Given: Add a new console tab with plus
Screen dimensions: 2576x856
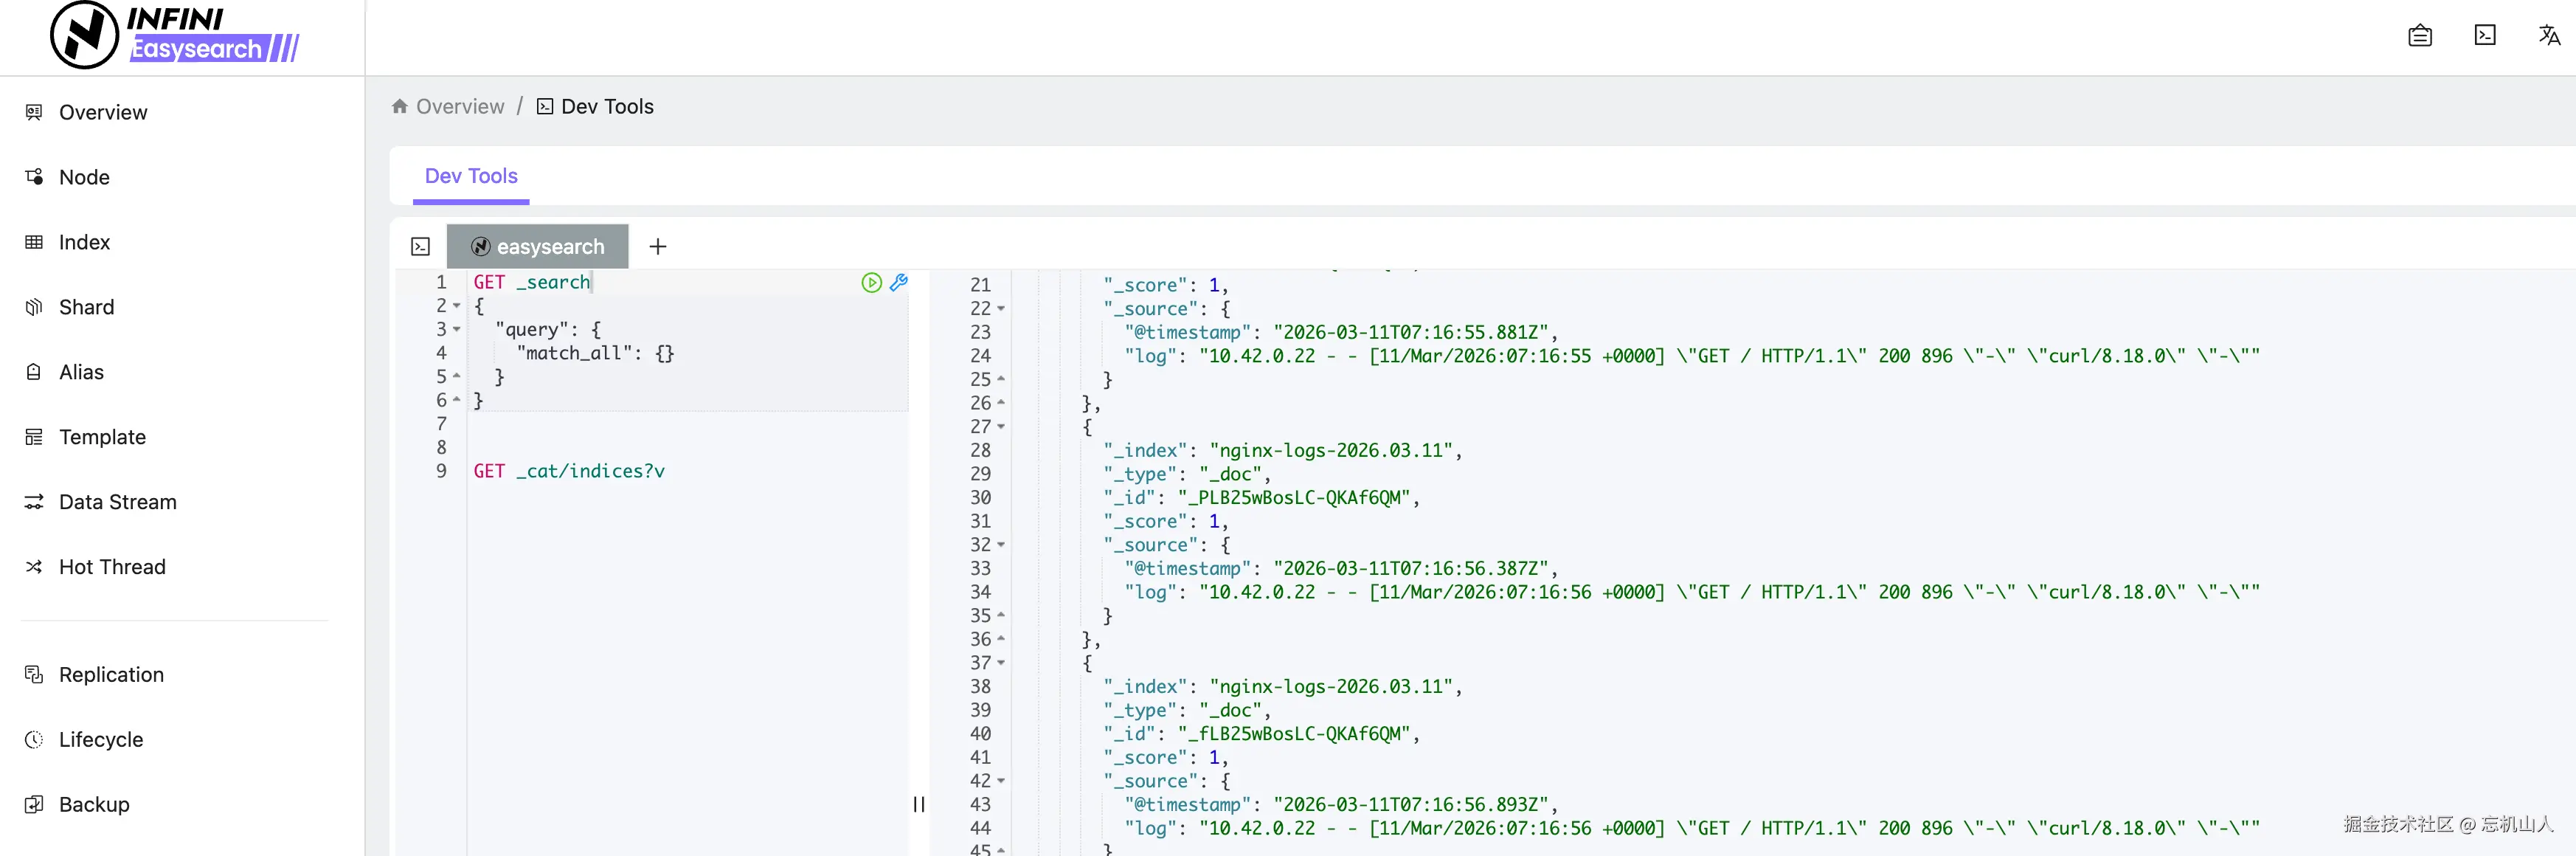Looking at the screenshot, I should [x=657, y=247].
